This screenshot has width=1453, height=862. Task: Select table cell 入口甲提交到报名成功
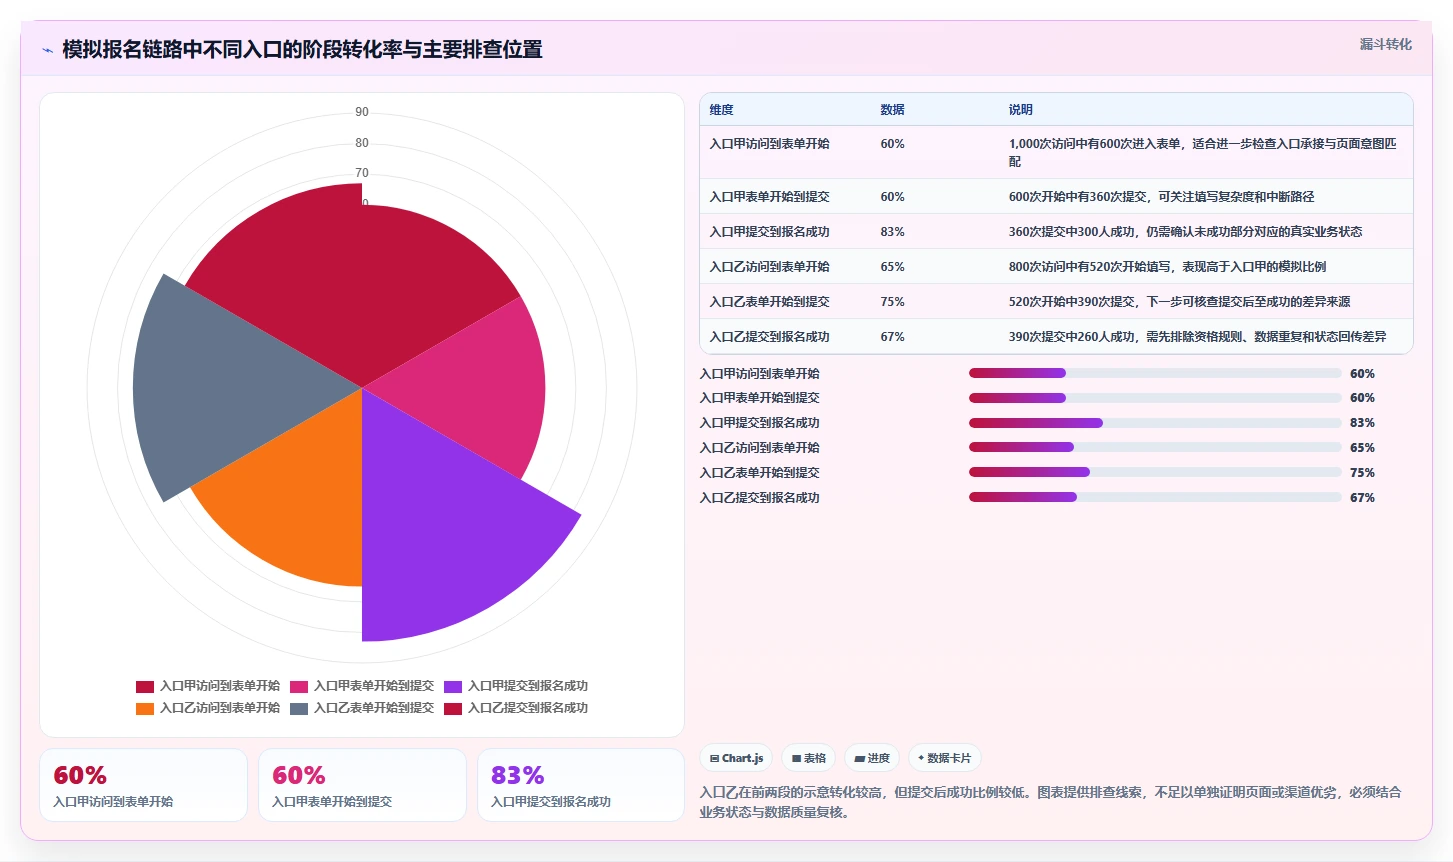point(769,232)
